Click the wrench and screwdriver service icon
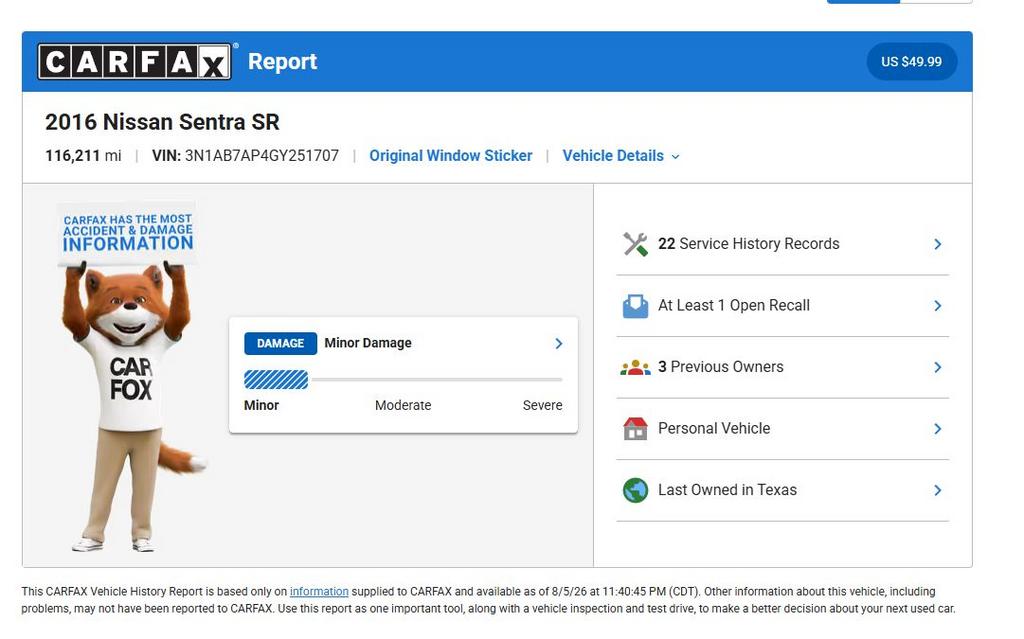Viewport: 1024px width, 639px height. click(x=635, y=244)
